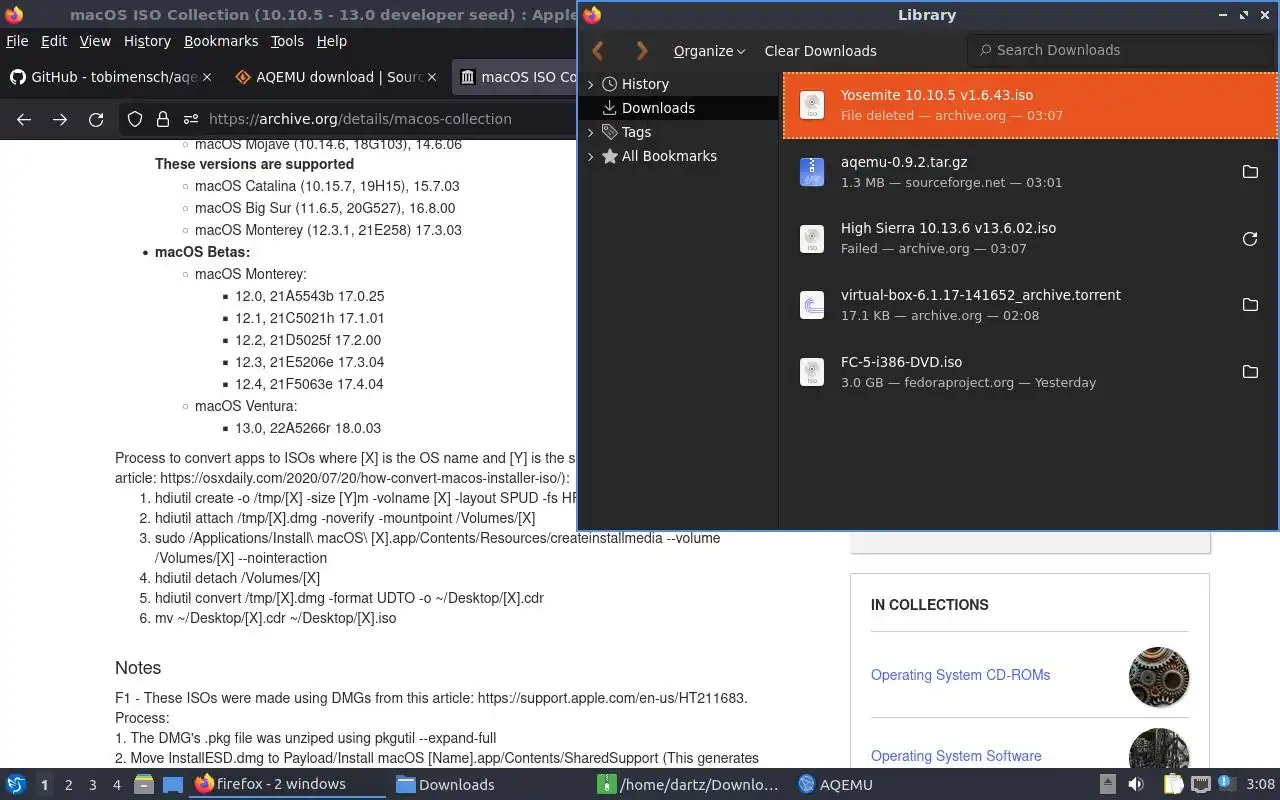Screen dimensions: 1280x800
Task: Click archive icon of aqemu-0.9.2.tar.gz
Action: click(x=812, y=172)
